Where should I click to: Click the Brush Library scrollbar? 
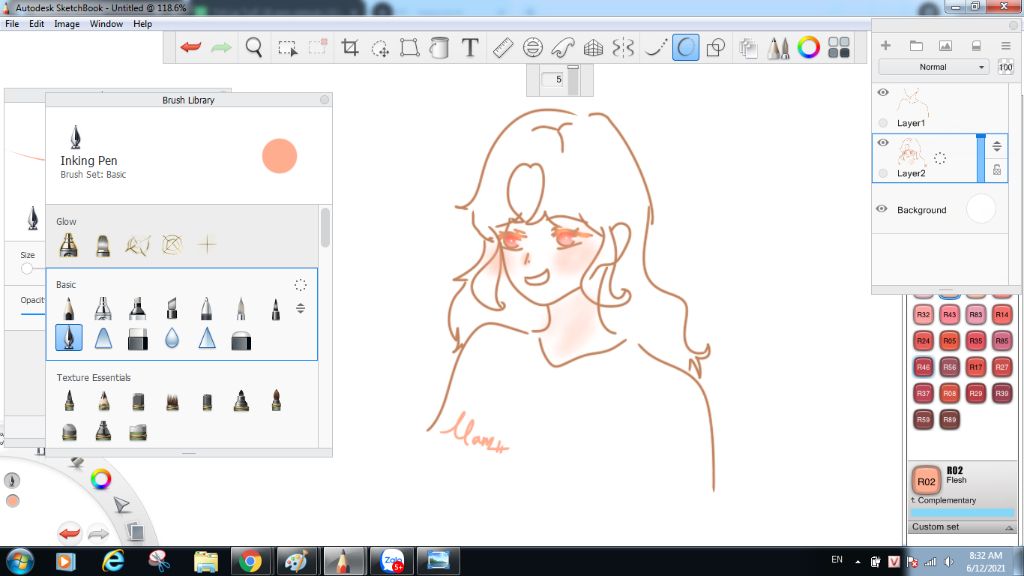(325, 227)
